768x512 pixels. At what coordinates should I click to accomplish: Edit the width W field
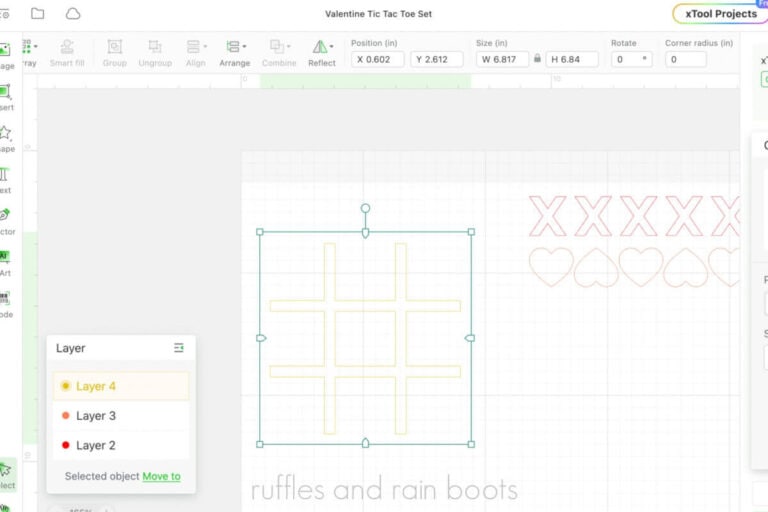coord(503,59)
